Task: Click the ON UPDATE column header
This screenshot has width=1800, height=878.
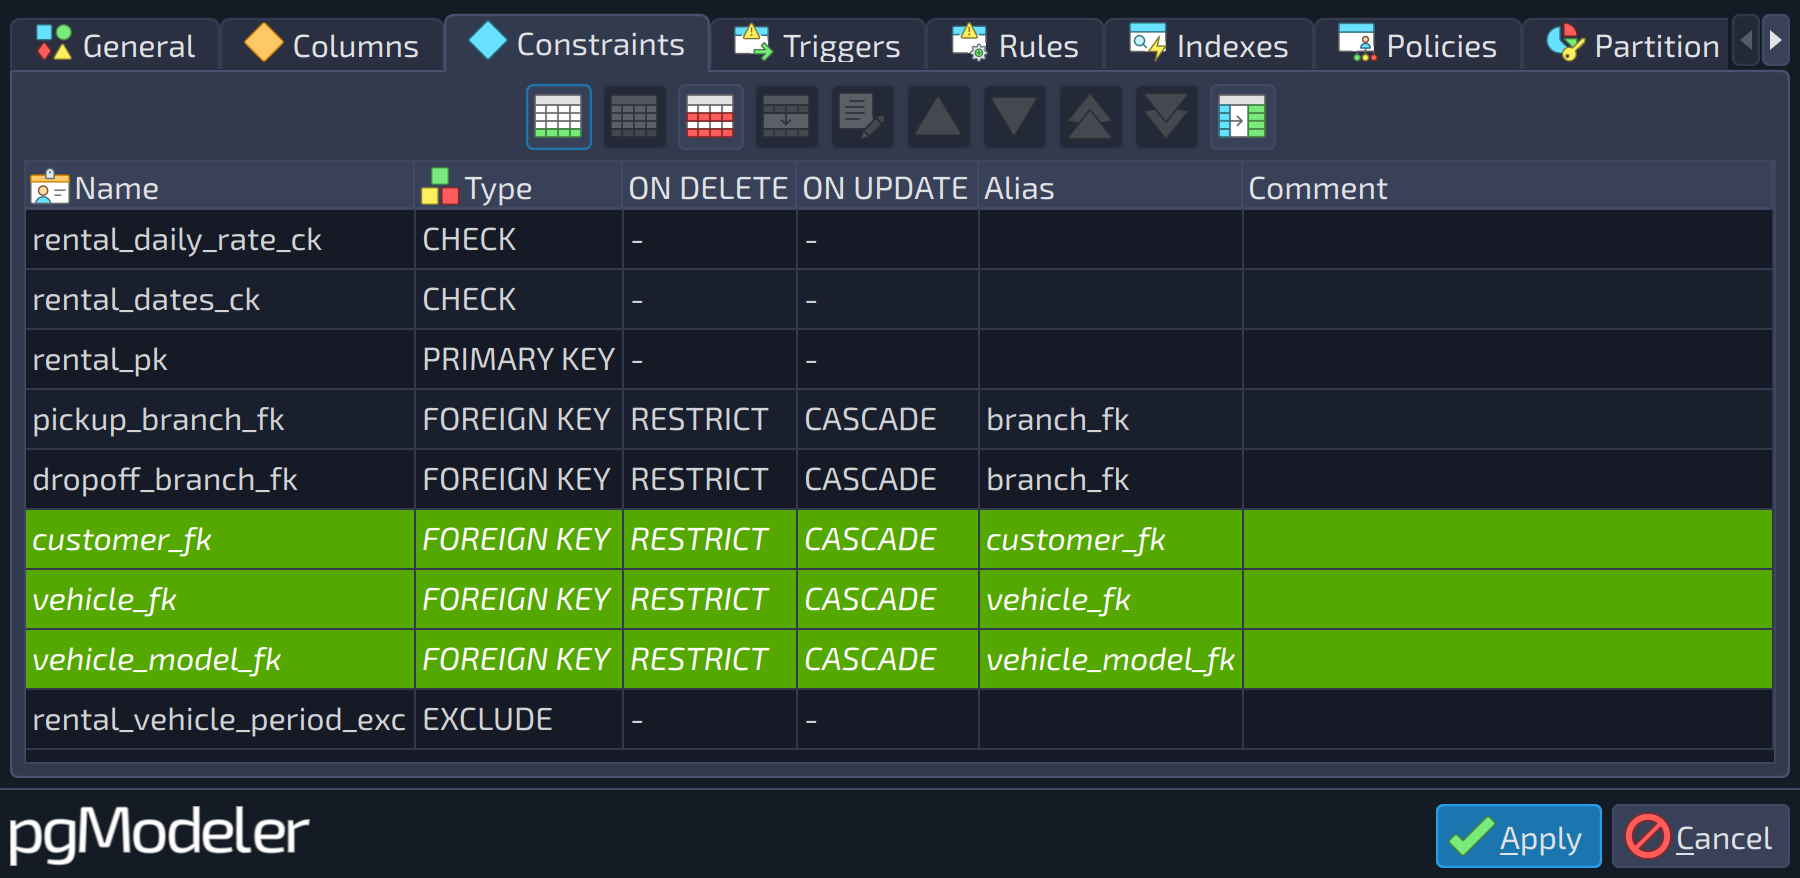Action: [887, 188]
